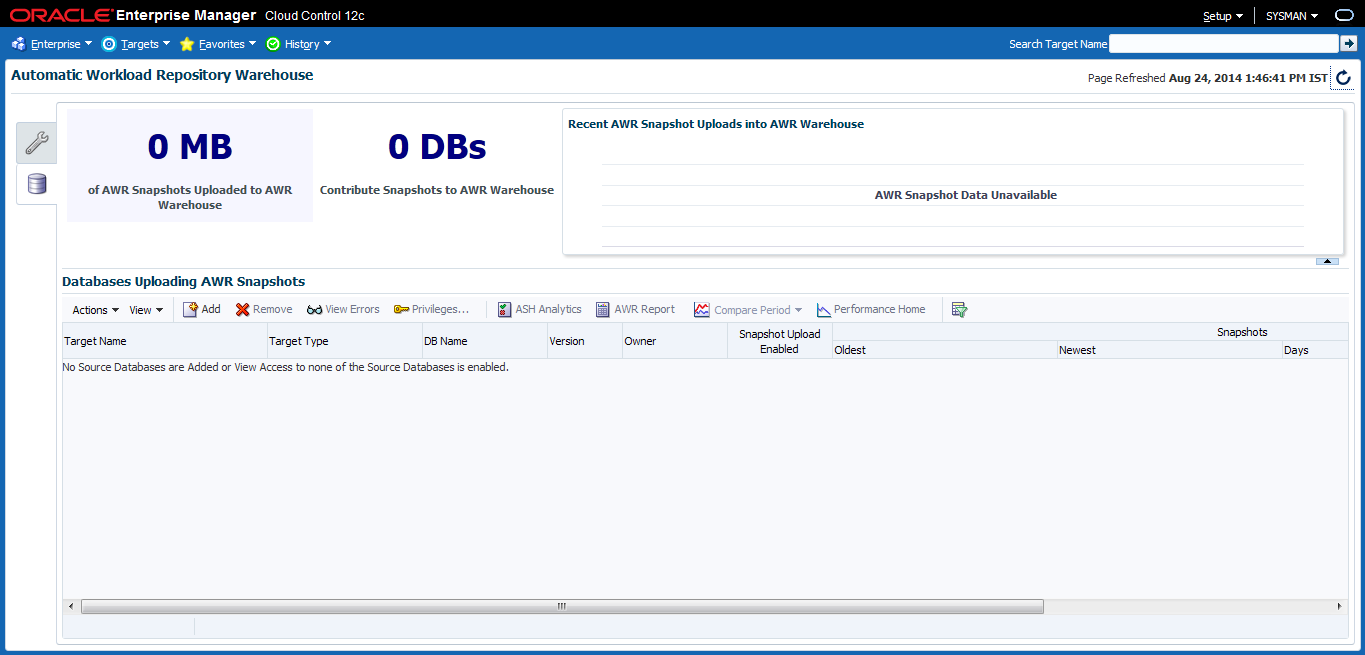Click in the Search Target Name field

pos(1223,43)
